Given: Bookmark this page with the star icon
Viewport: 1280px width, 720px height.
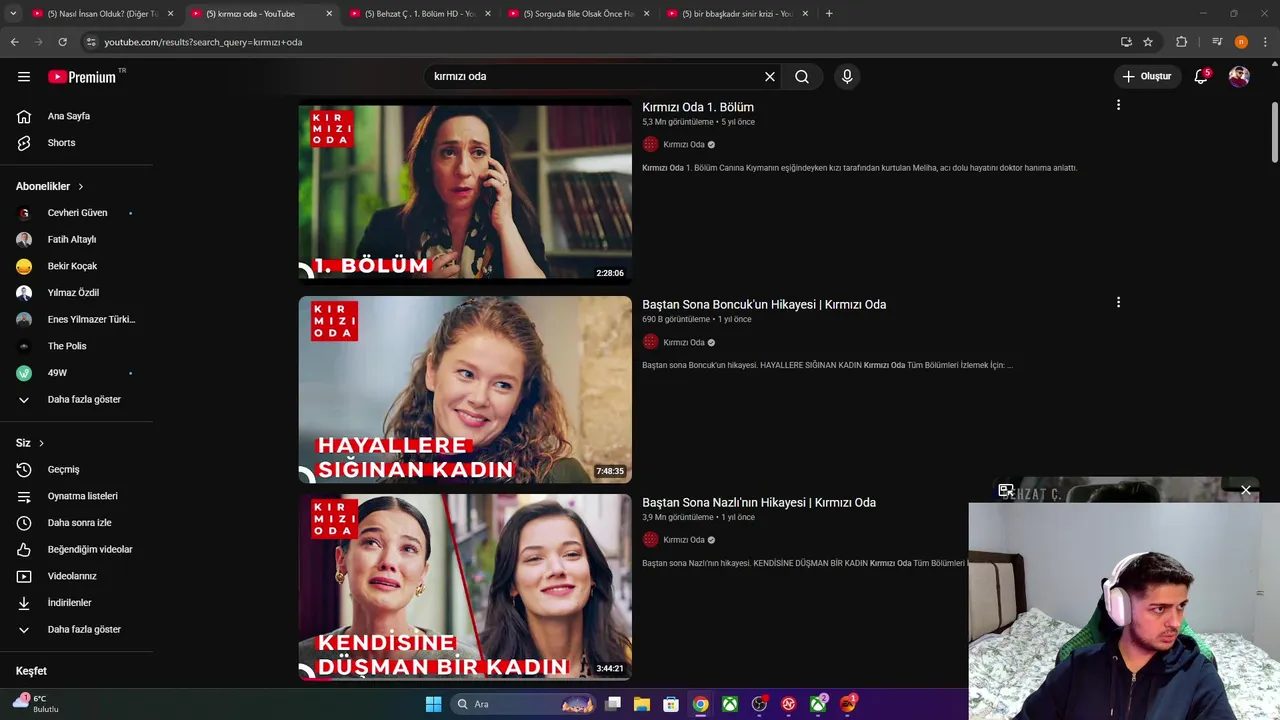Looking at the screenshot, I should coord(1148,42).
